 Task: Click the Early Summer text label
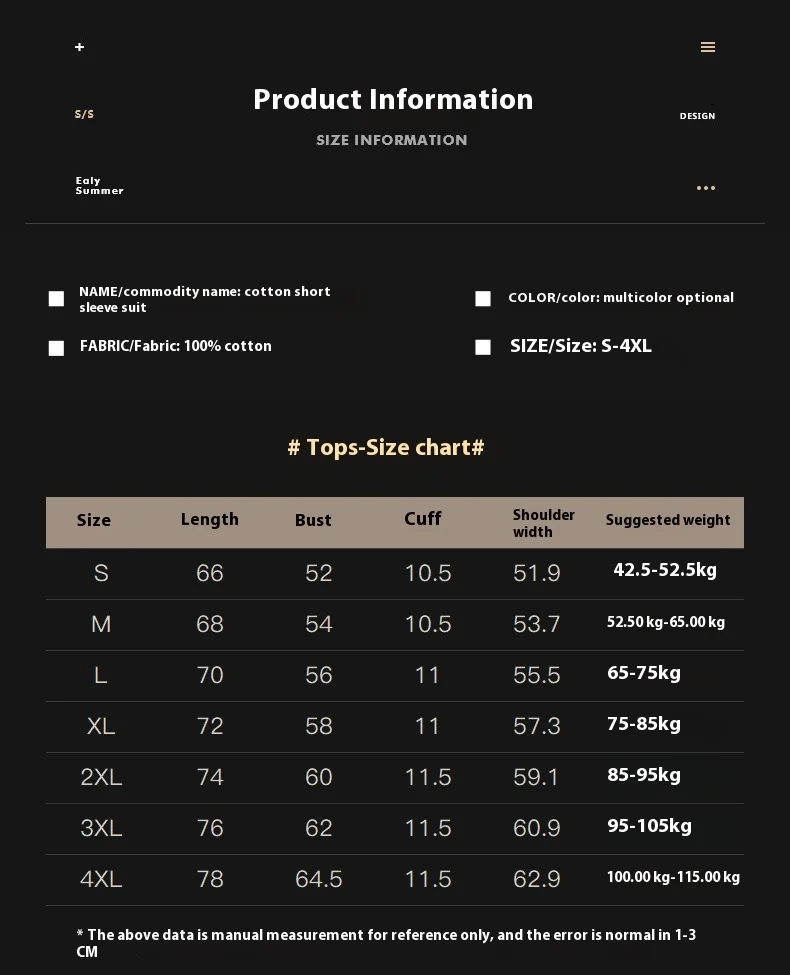click(x=99, y=186)
